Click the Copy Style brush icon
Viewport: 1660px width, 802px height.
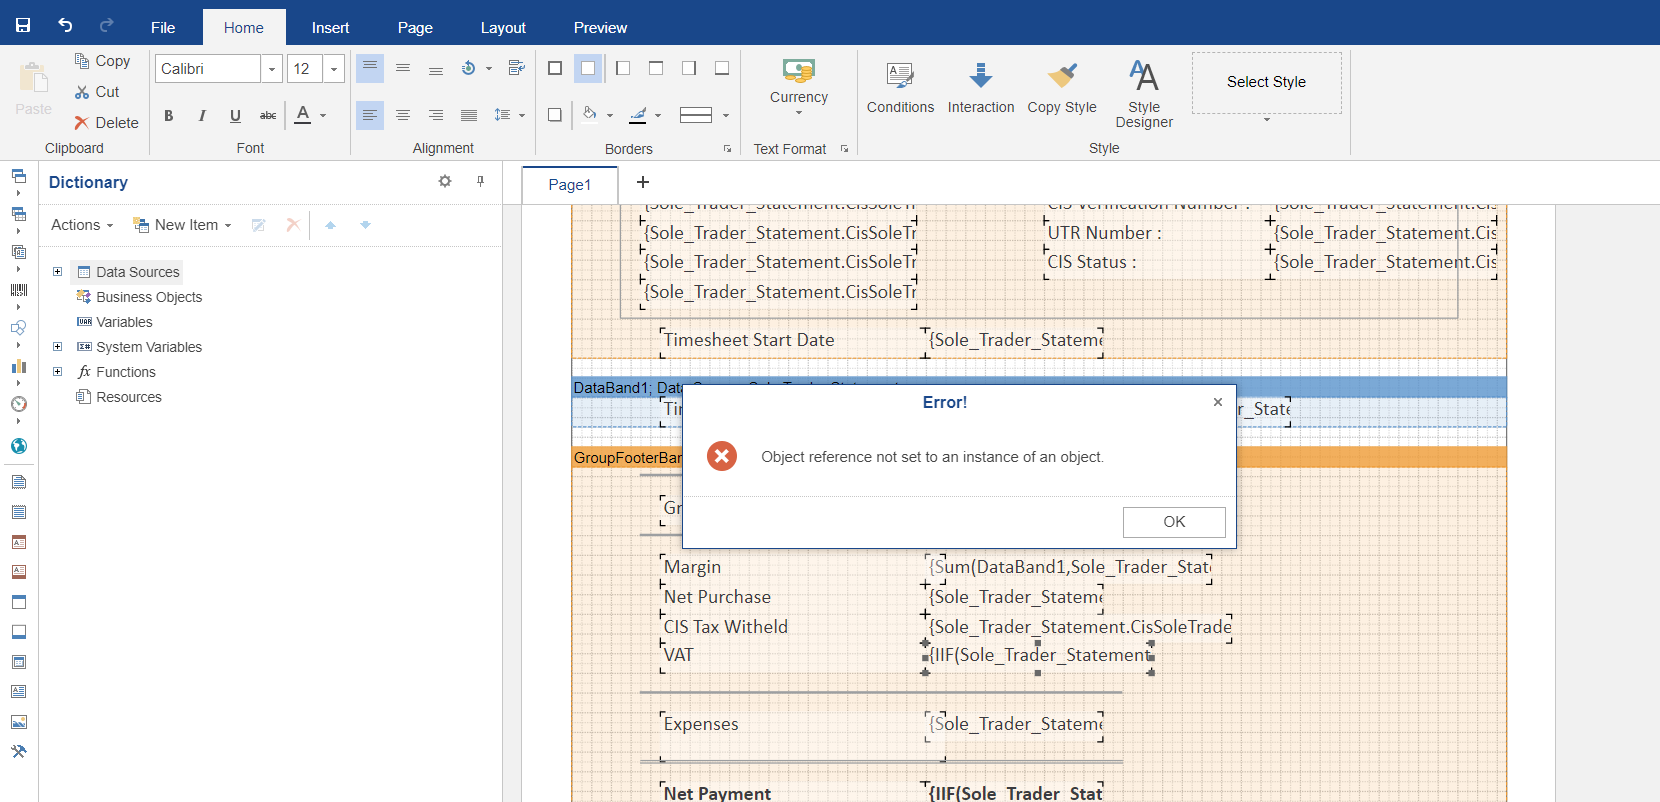point(1062,75)
